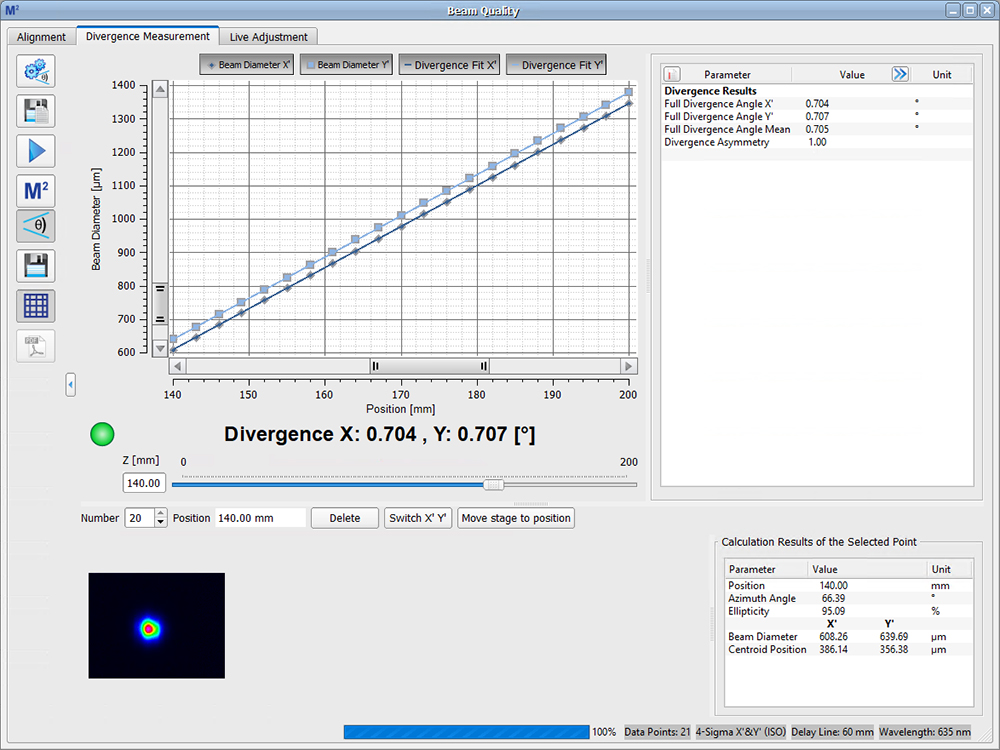This screenshot has width=1000, height=750.
Task: Click the Unit column header in results
Action: (941, 75)
